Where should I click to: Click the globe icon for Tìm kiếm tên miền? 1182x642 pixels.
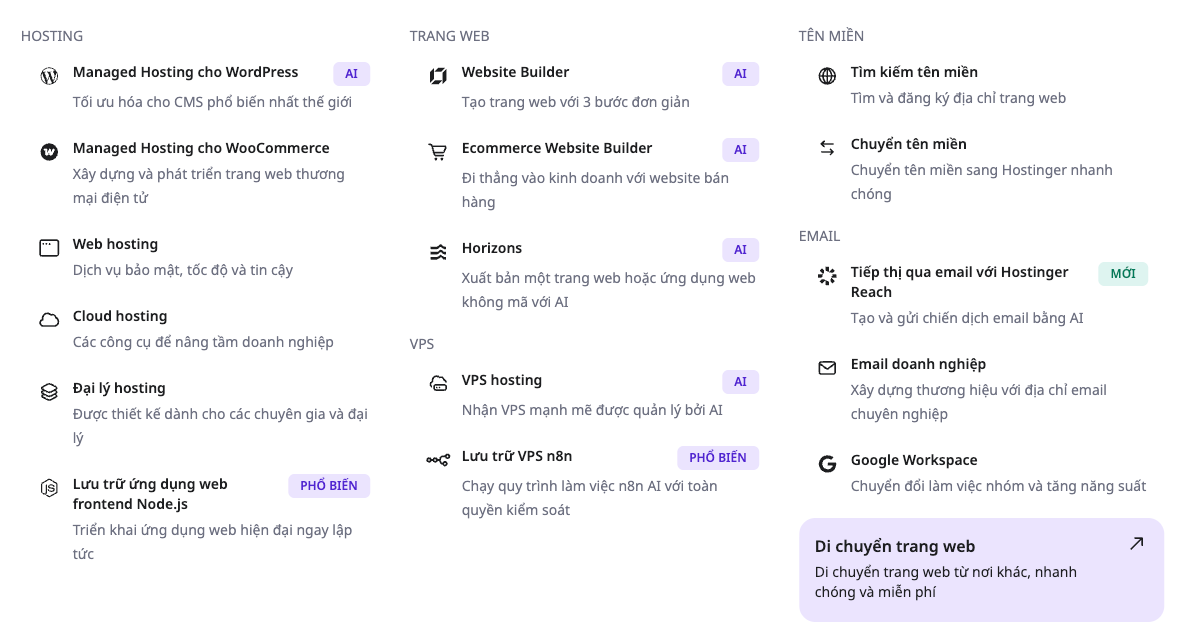[x=827, y=73]
